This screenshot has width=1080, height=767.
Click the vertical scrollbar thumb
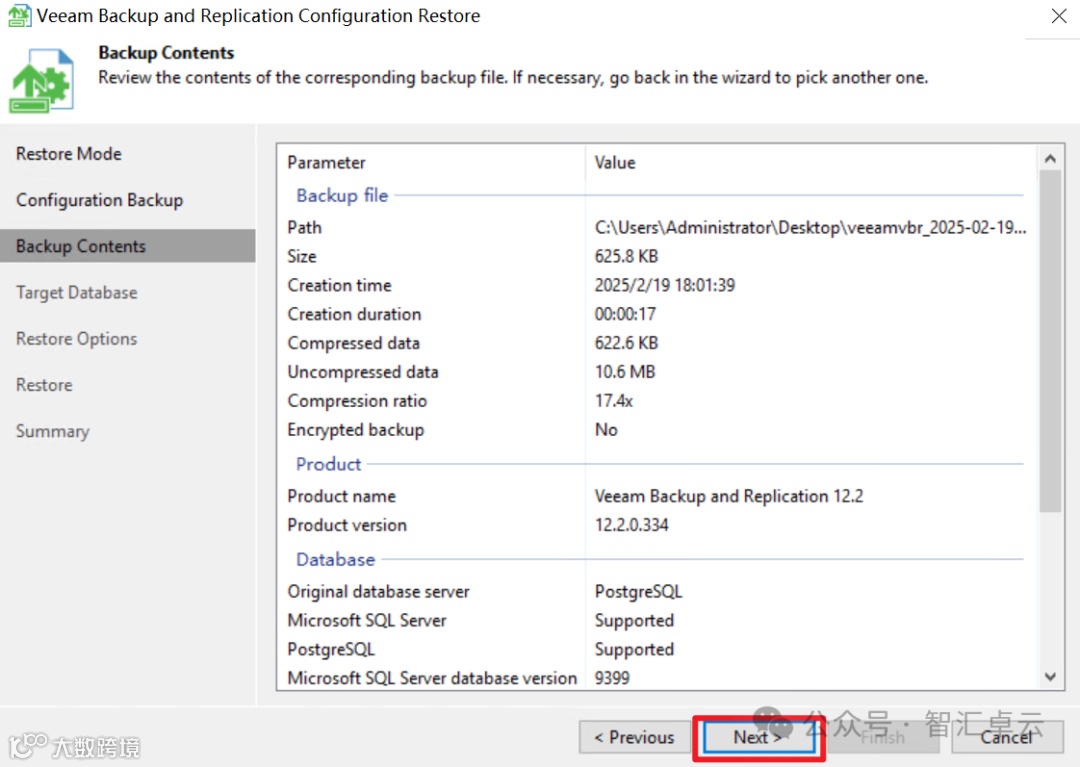(x=1050, y=341)
